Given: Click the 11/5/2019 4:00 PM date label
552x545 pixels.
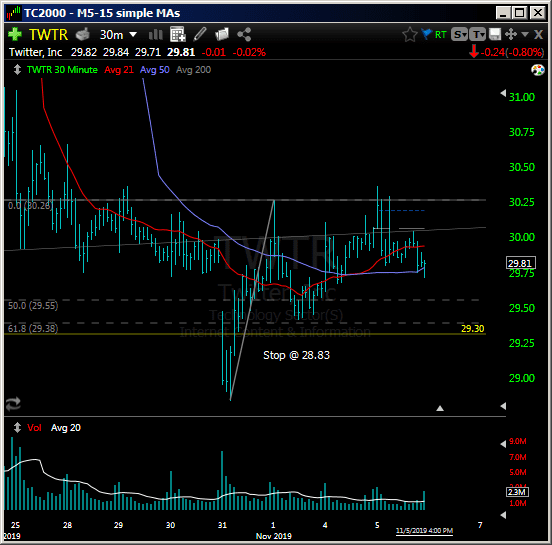Looking at the screenshot, I should click(x=424, y=531).
